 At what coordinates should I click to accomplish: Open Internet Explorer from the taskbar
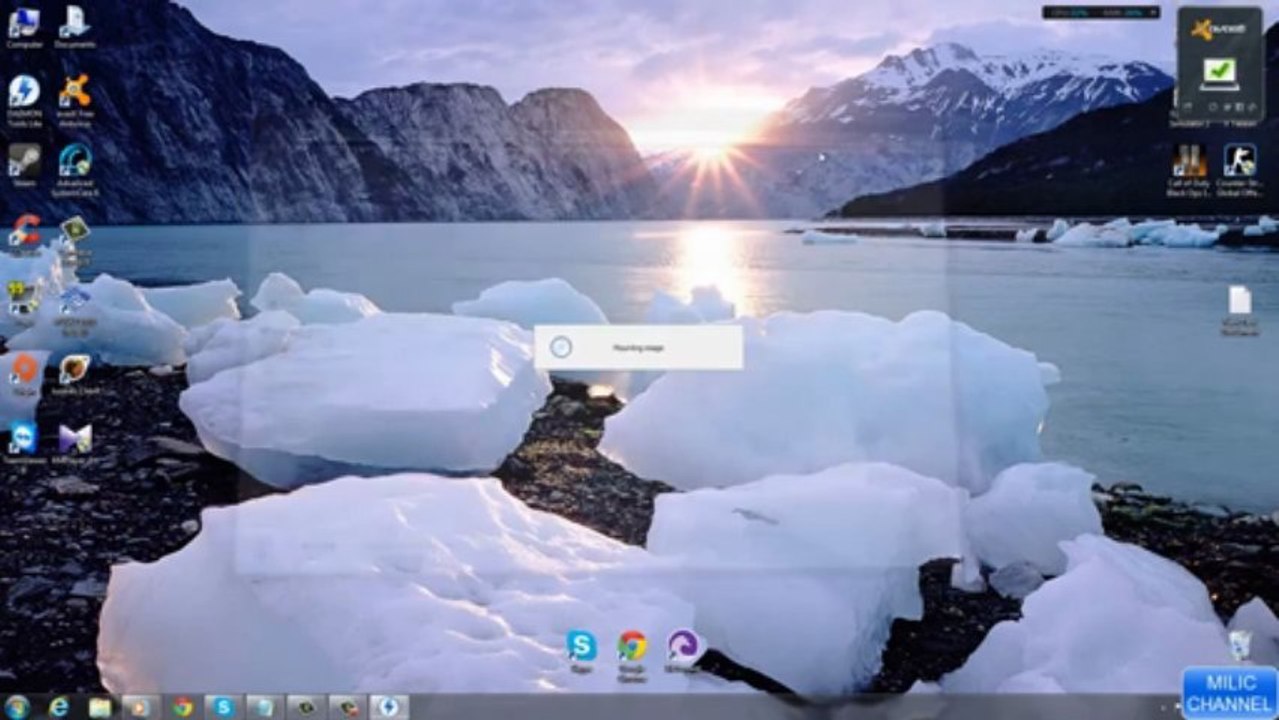pos(59,707)
